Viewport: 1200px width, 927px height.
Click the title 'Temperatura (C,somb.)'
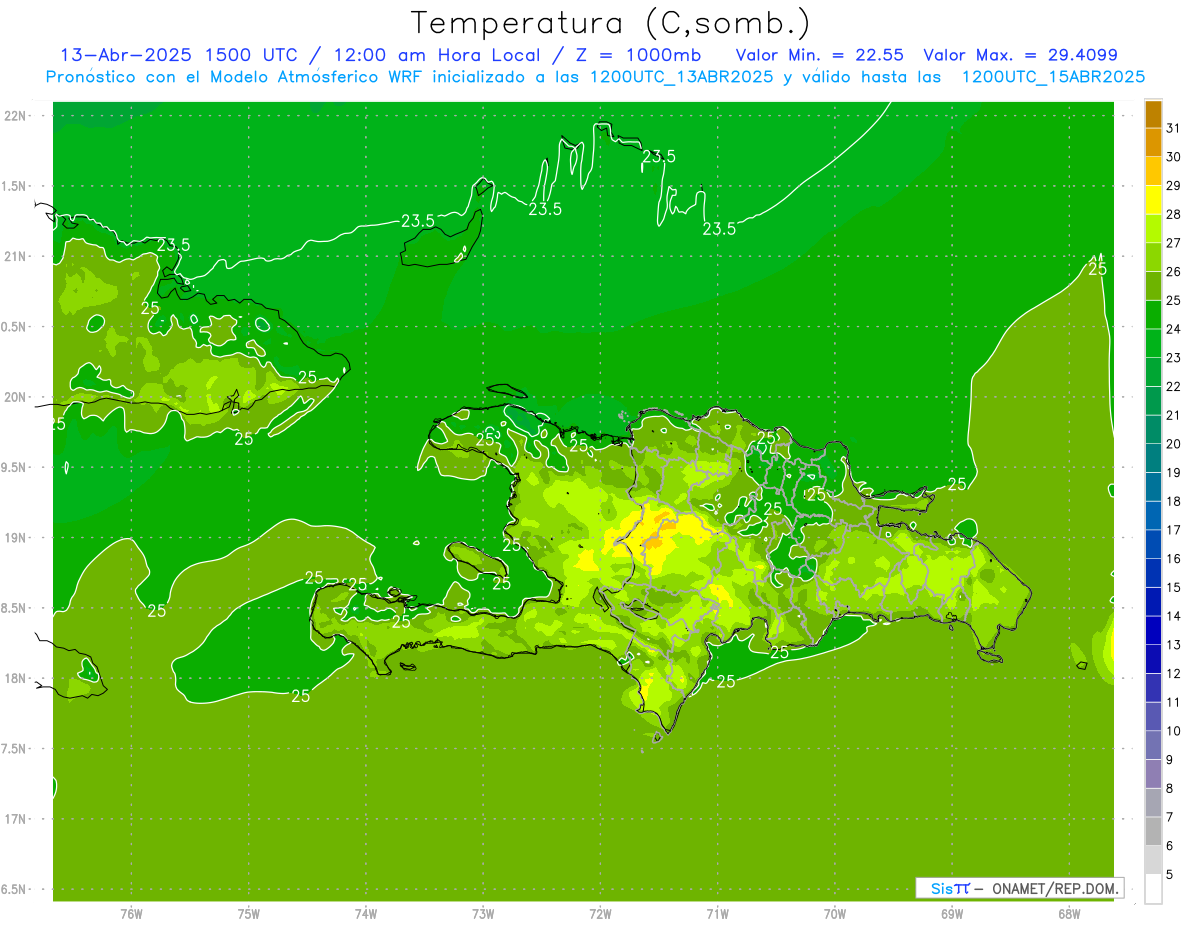point(611,23)
